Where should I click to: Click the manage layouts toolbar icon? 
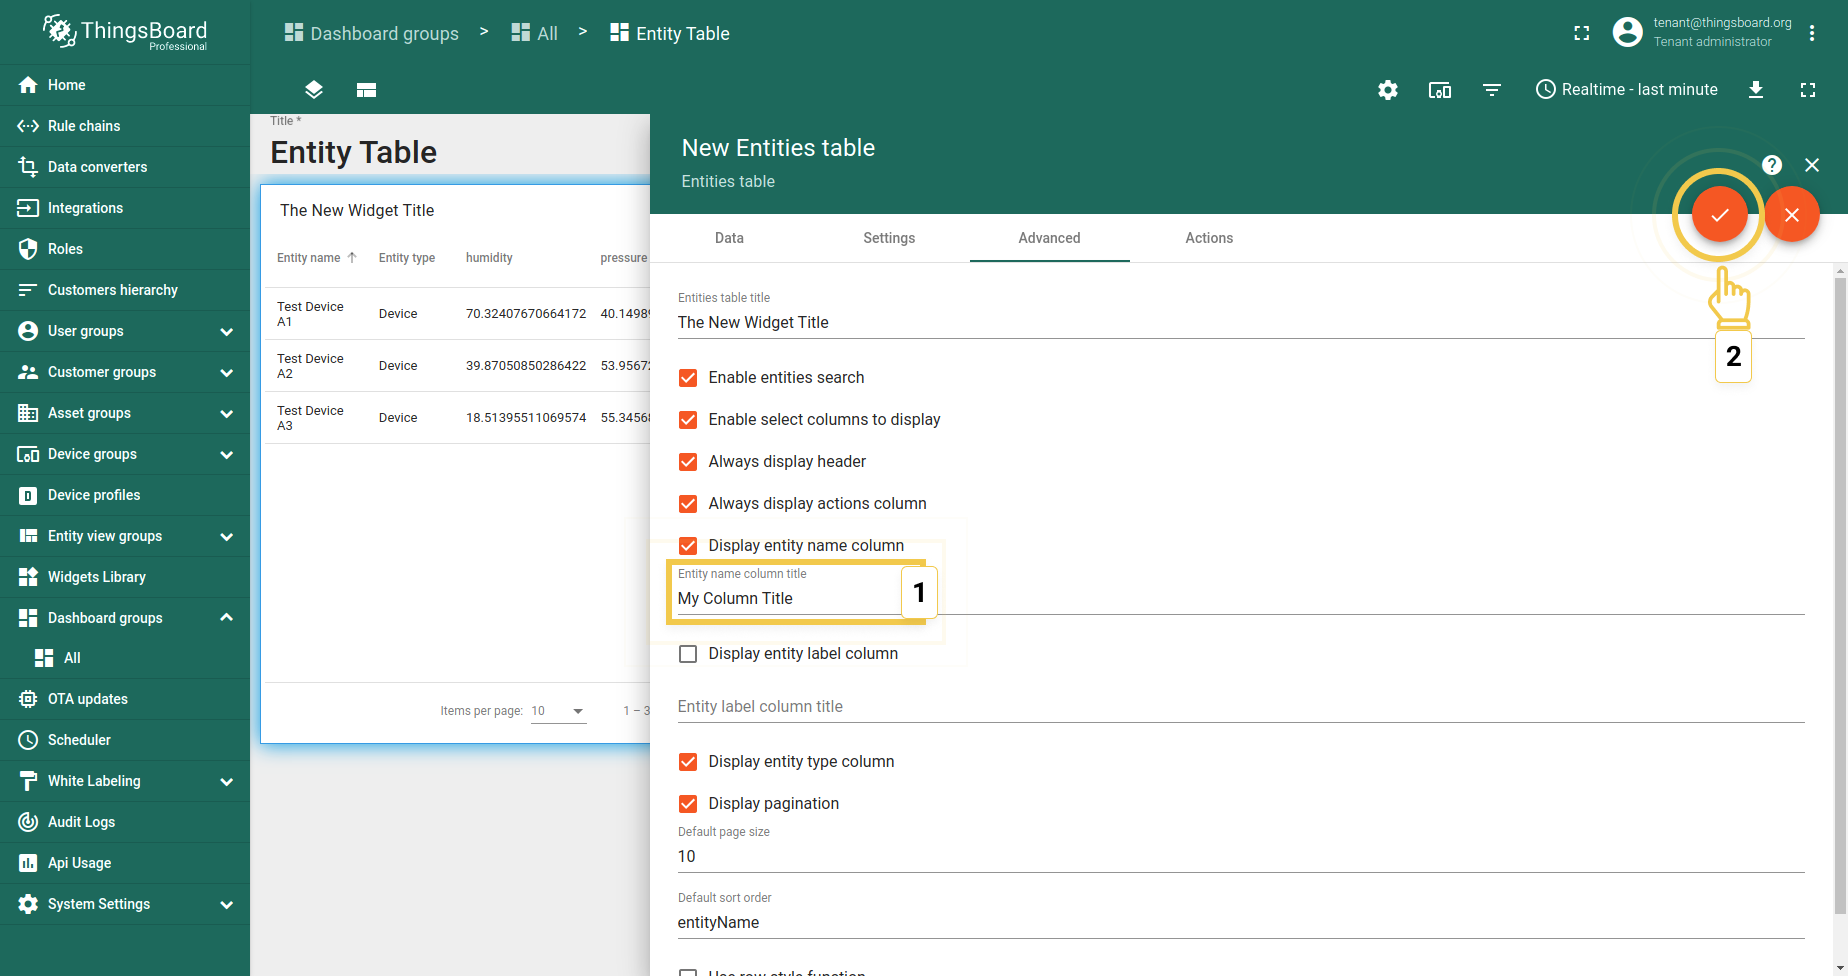366,90
